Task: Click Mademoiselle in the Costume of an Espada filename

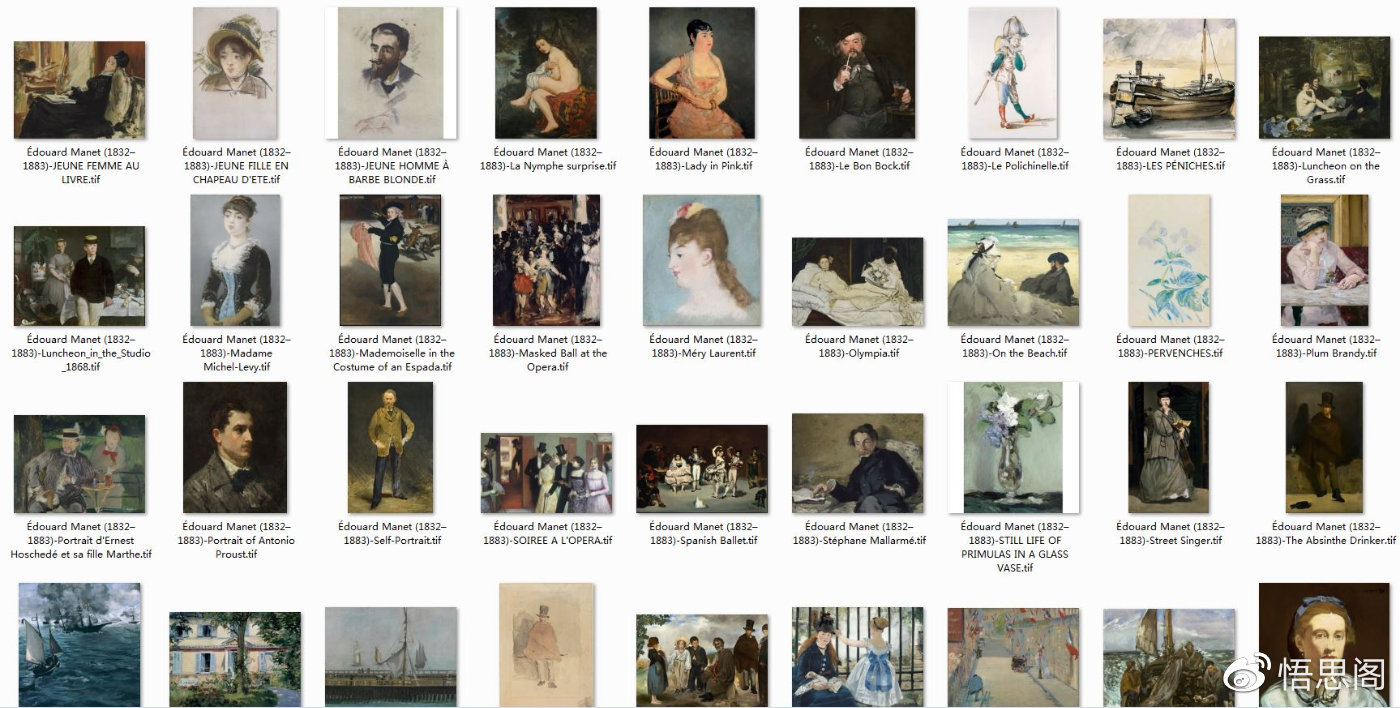Action: tap(391, 353)
